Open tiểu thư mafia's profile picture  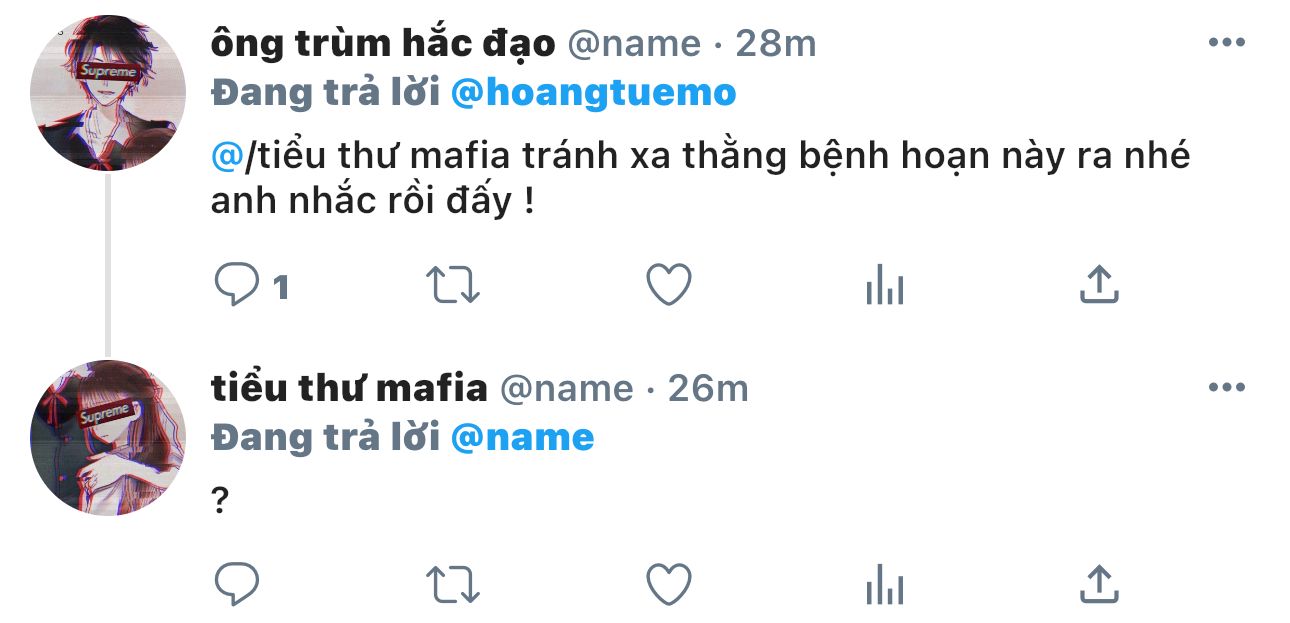click(x=108, y=438)
